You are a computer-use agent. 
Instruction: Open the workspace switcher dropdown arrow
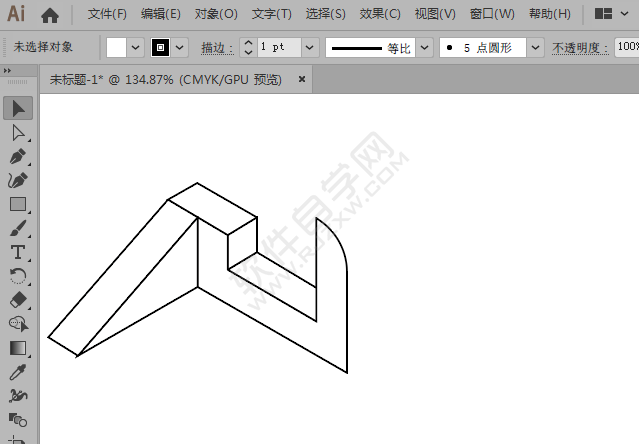coord(624,14)
